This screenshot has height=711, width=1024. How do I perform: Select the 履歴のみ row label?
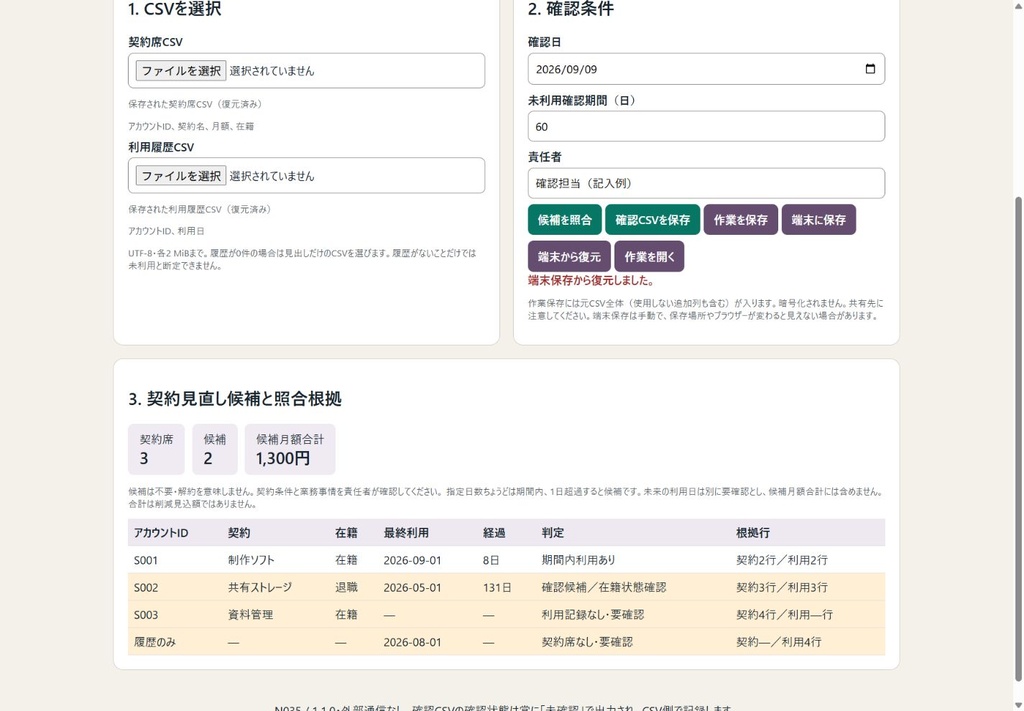(x=155, y=642)
